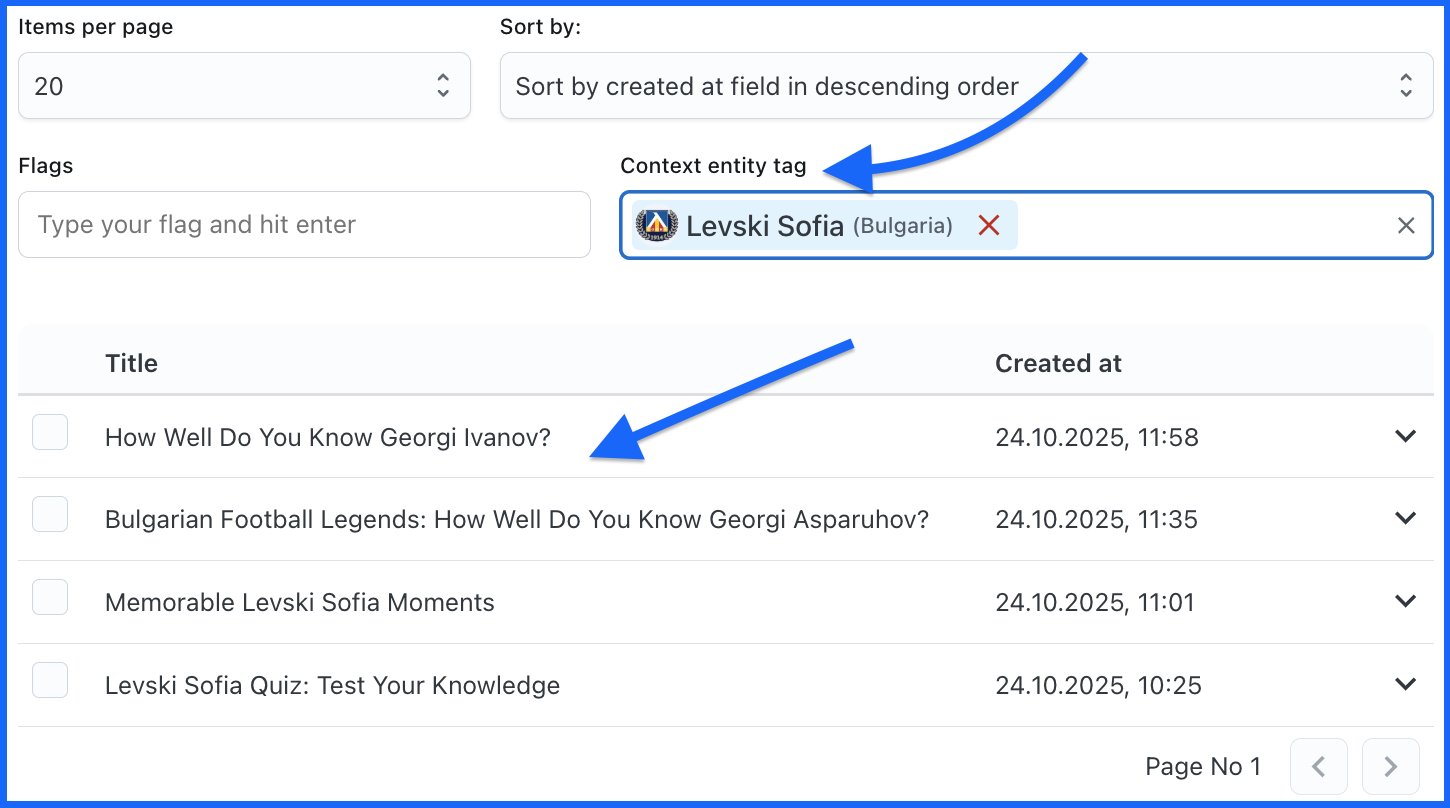Expand the Georgi Asparuhov quiz row chevron
Viewport: 1450px width, 808px height.
1405,518
